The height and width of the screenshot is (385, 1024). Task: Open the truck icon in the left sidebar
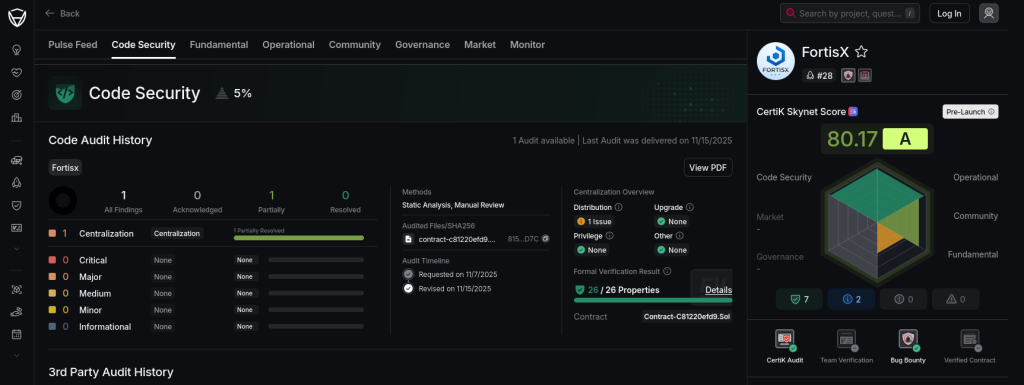tap(17, 161)
